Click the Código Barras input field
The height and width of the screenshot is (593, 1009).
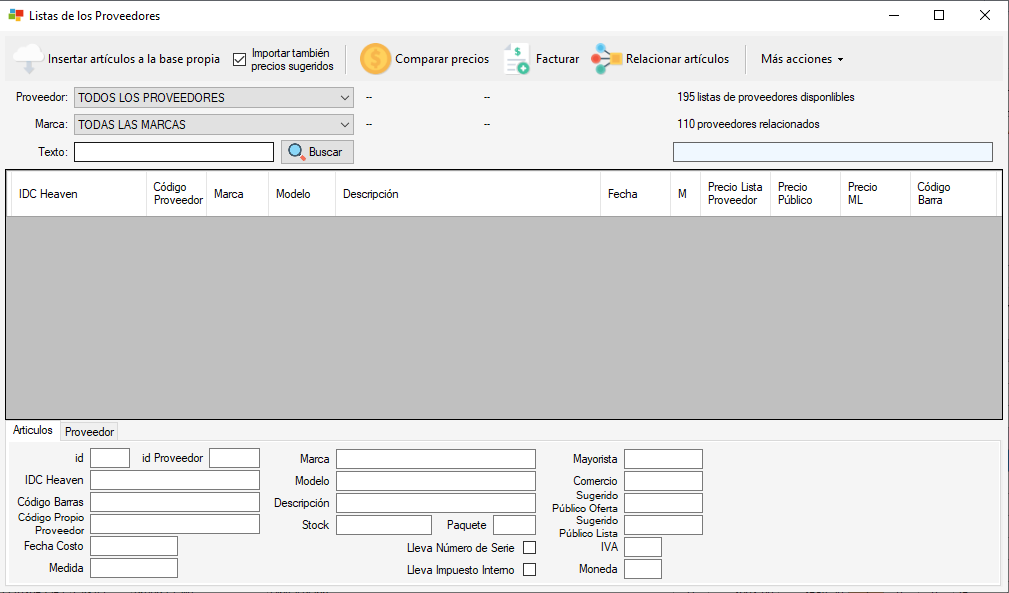coord(175,502)
